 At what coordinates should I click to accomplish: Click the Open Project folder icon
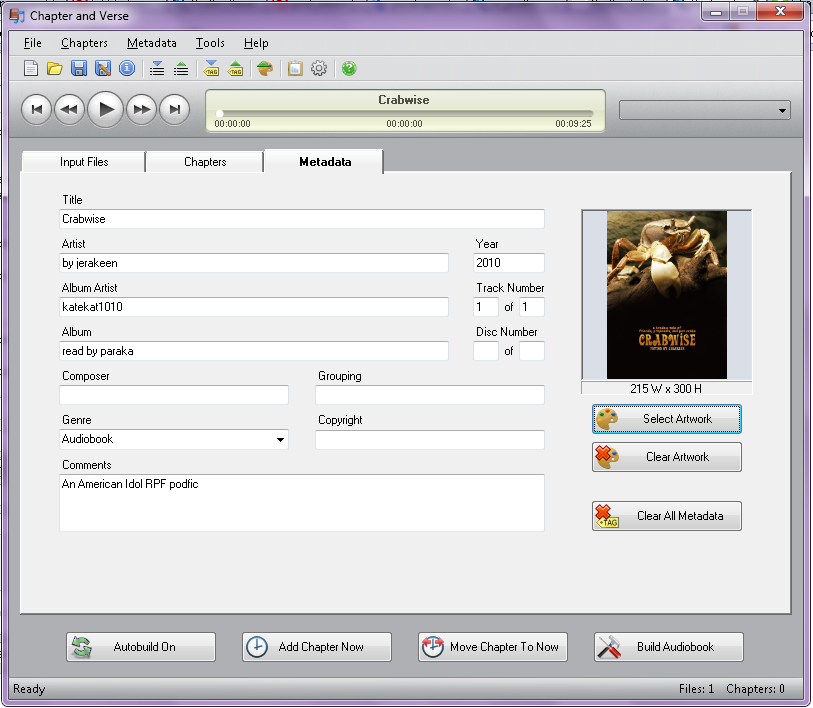click(x=55, y=69)
